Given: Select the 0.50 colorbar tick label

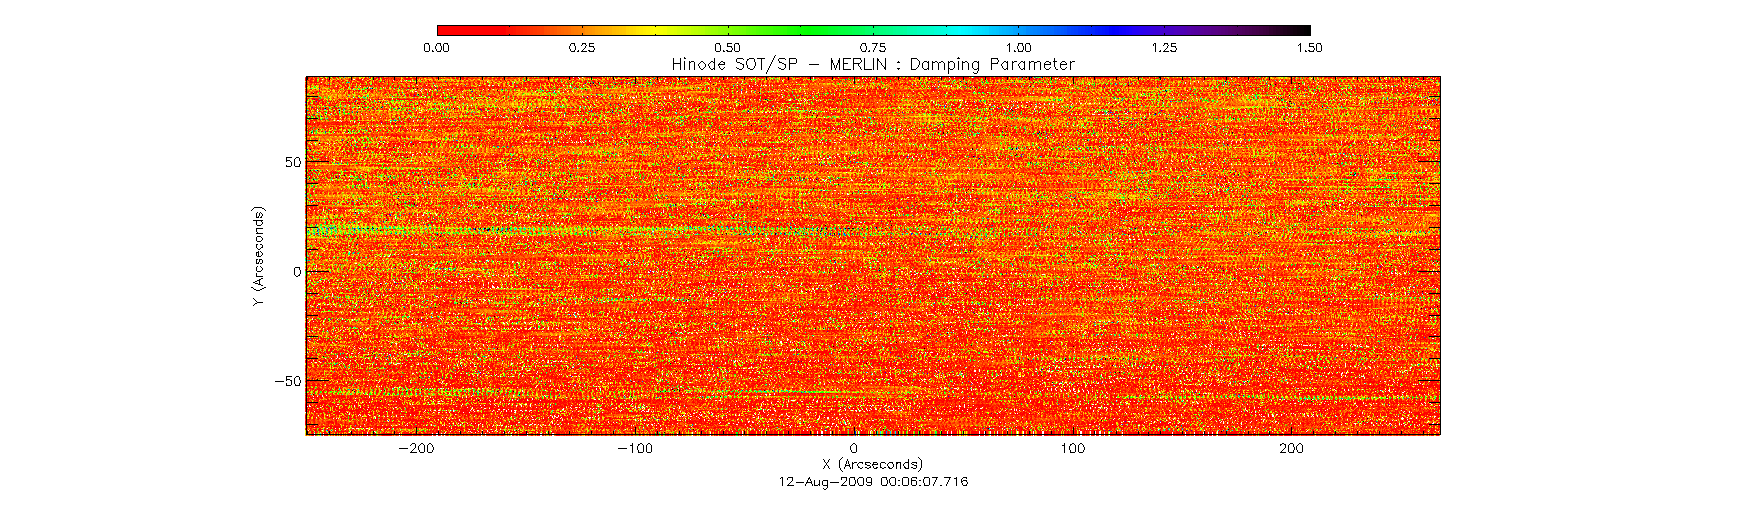Looking at the screenshot, I should [x=727, y=47].
